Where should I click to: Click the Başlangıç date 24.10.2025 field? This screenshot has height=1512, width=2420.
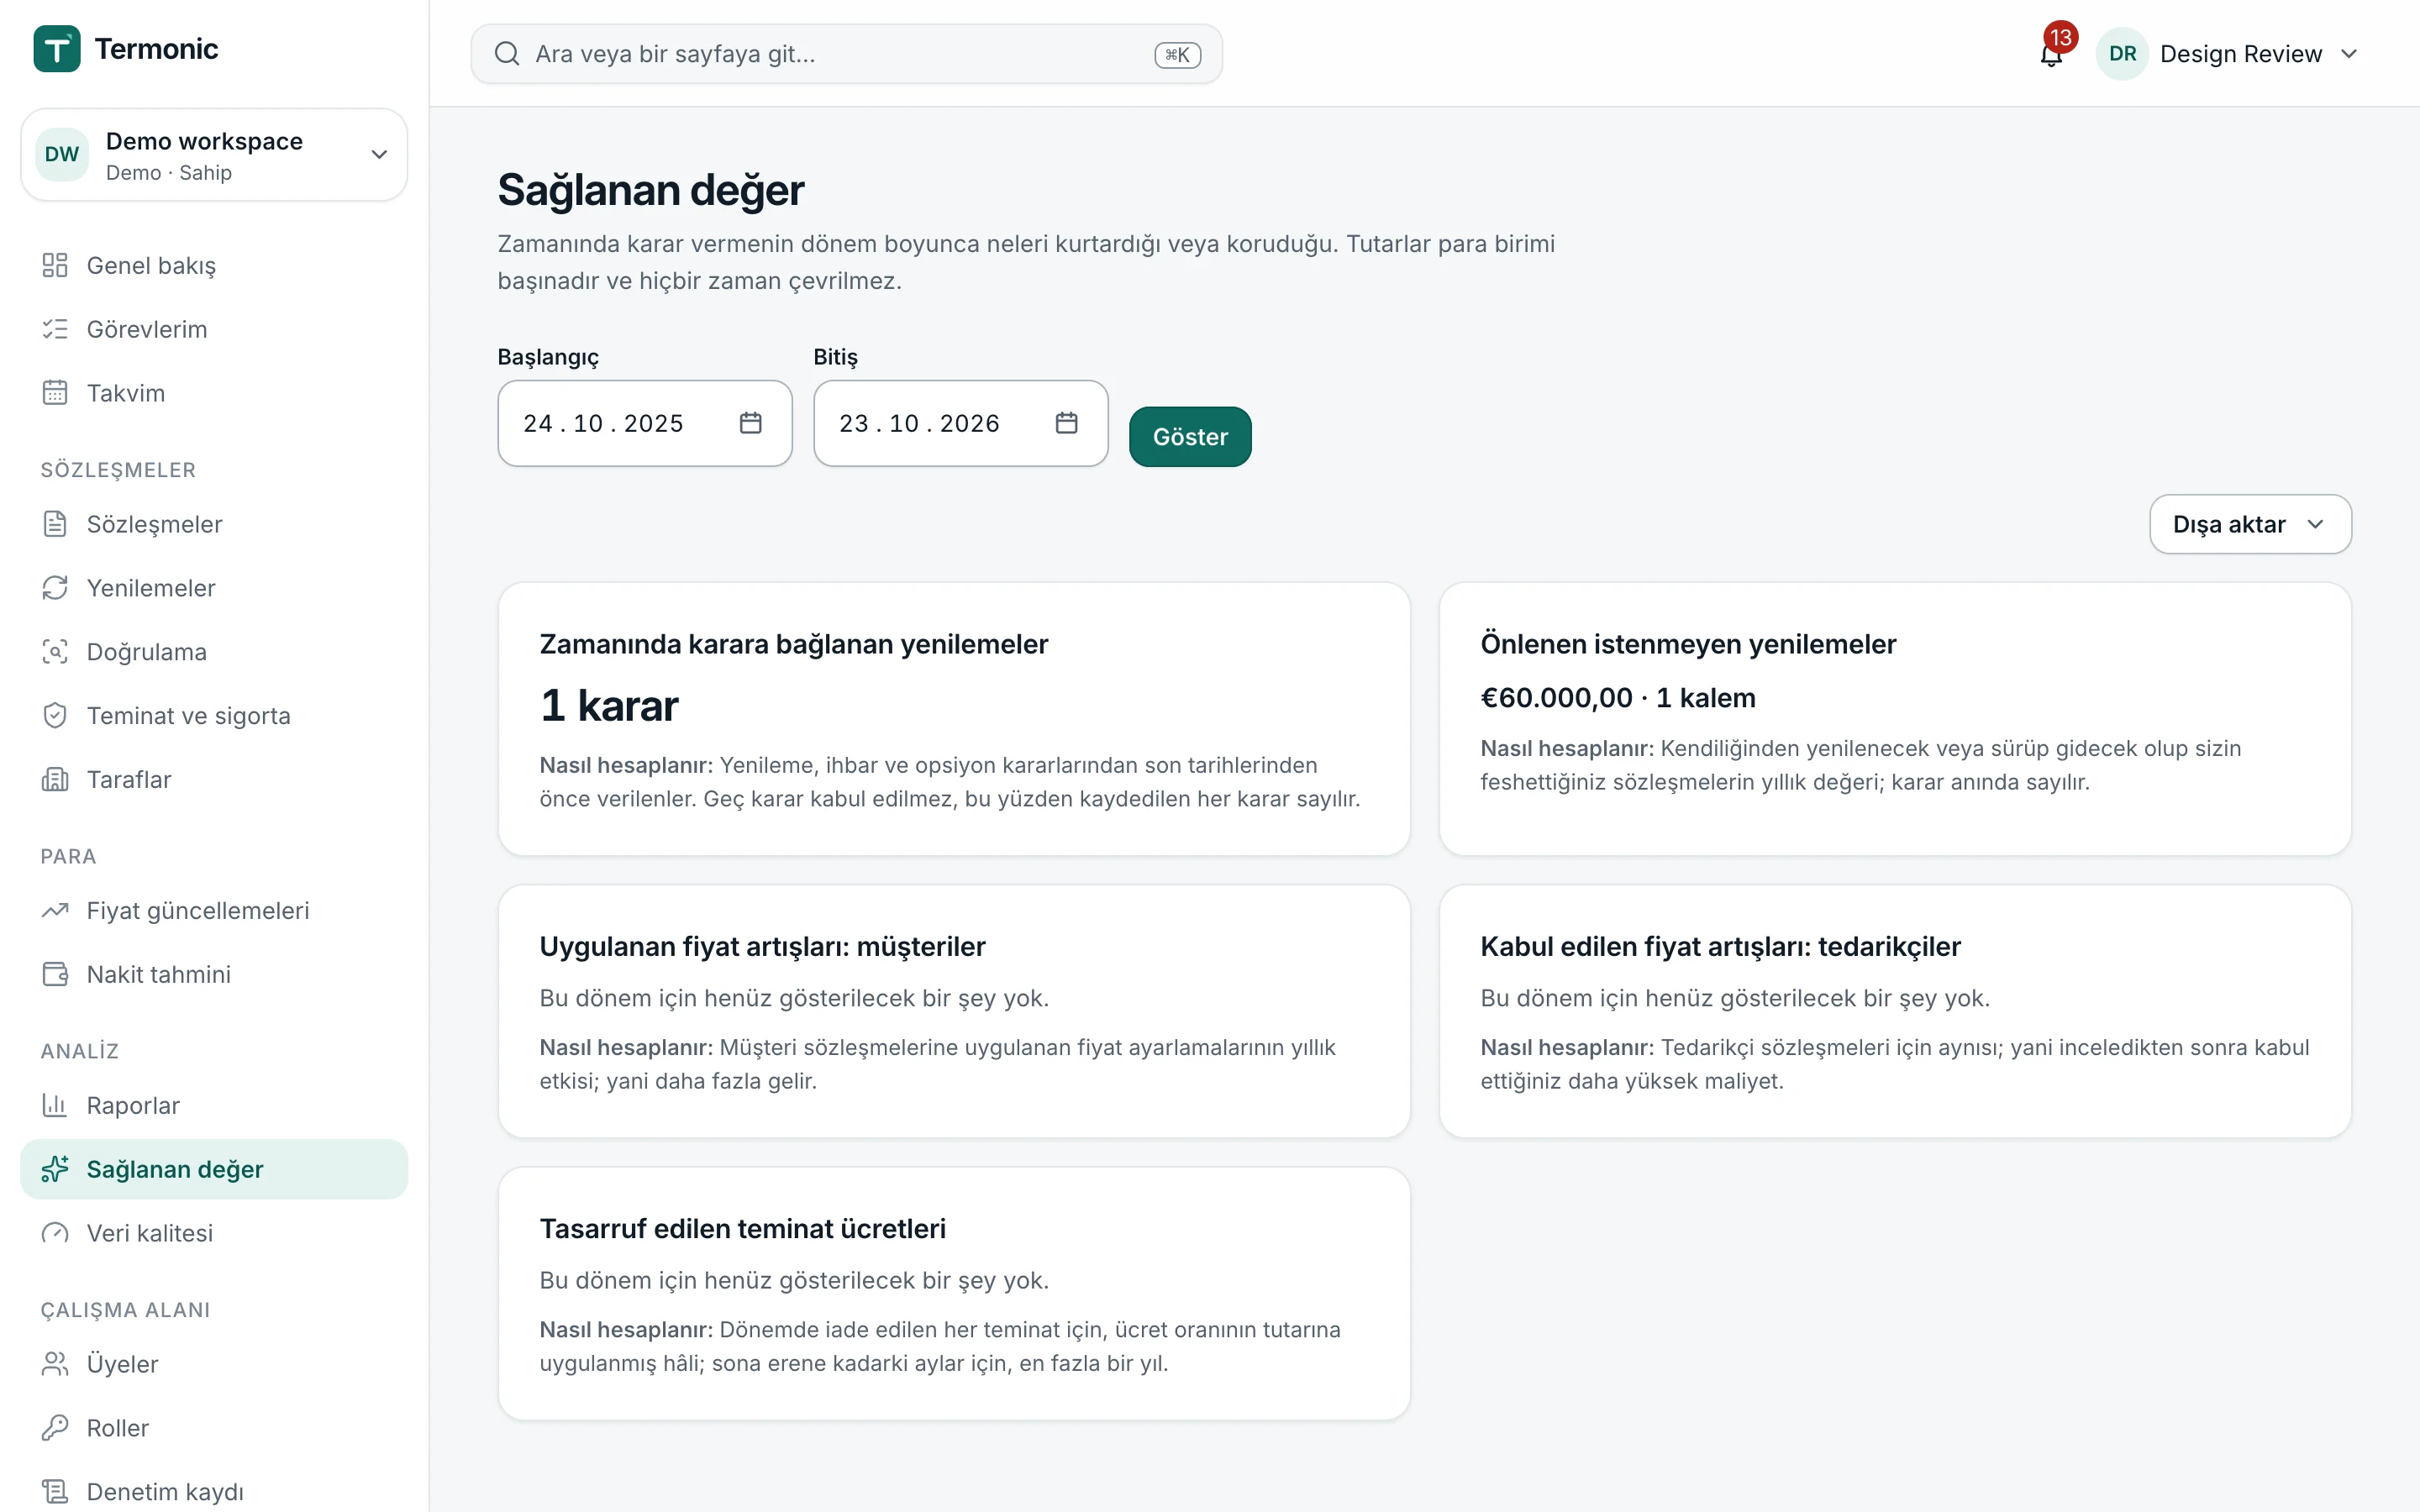[645, 423]
